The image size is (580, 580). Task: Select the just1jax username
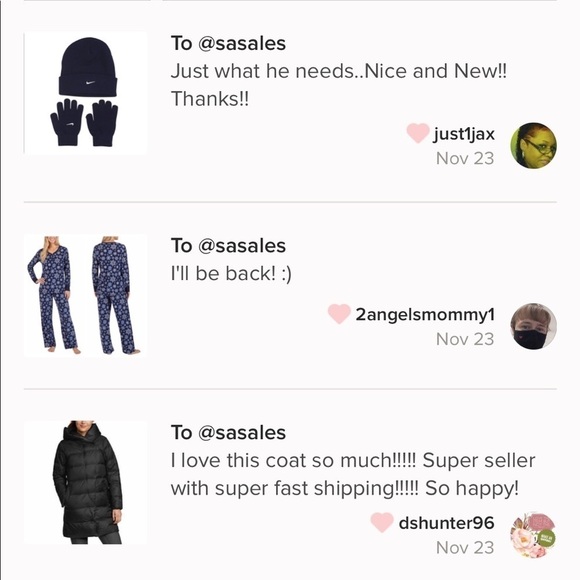(464, 134)
